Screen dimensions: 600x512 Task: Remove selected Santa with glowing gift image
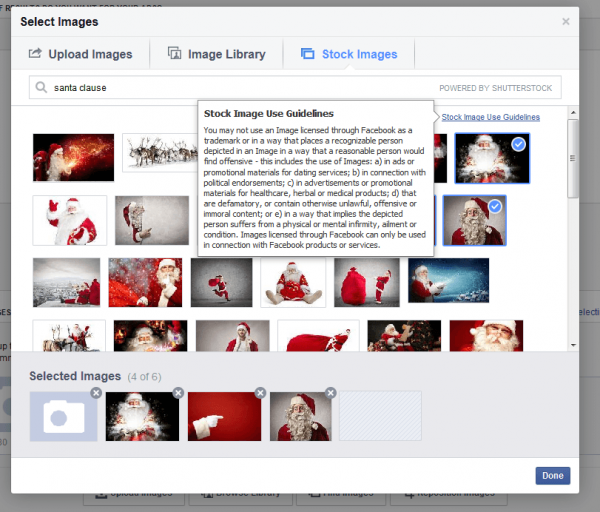178,393
